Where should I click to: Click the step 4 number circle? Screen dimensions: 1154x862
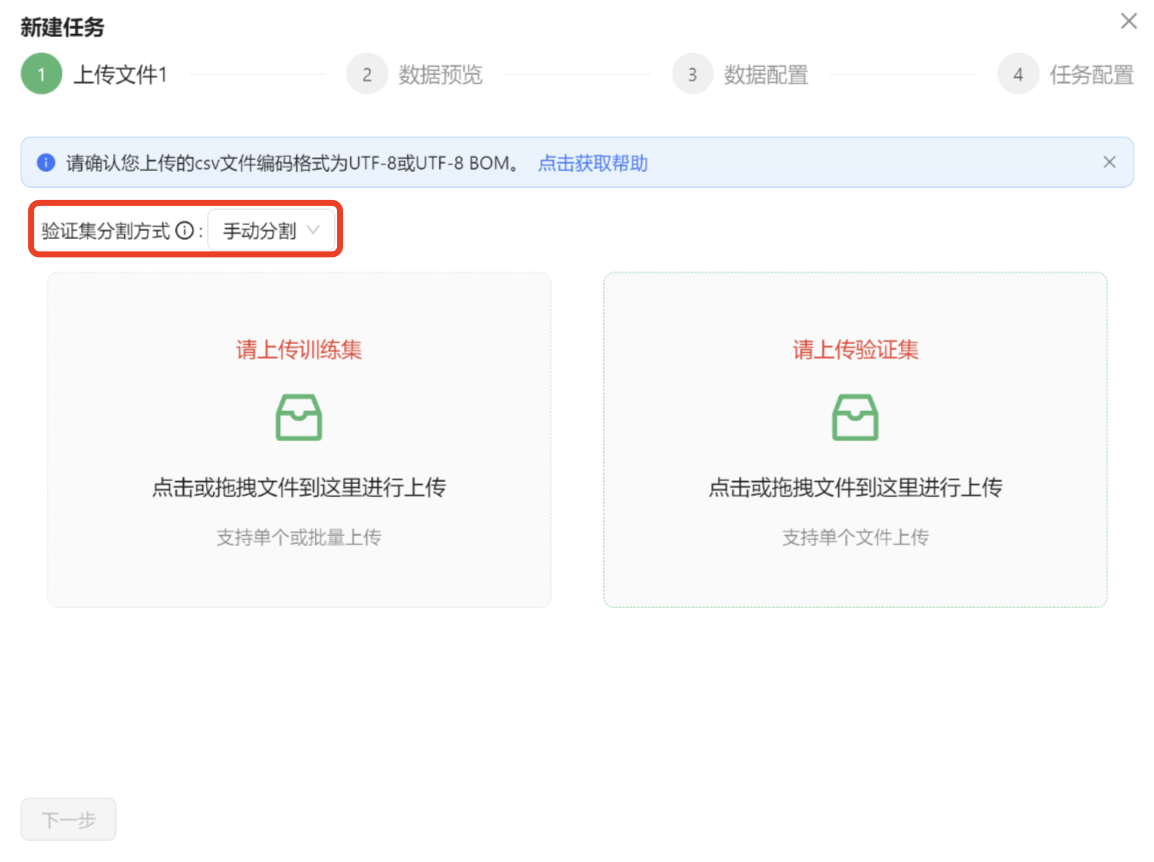coord(1018,75)
